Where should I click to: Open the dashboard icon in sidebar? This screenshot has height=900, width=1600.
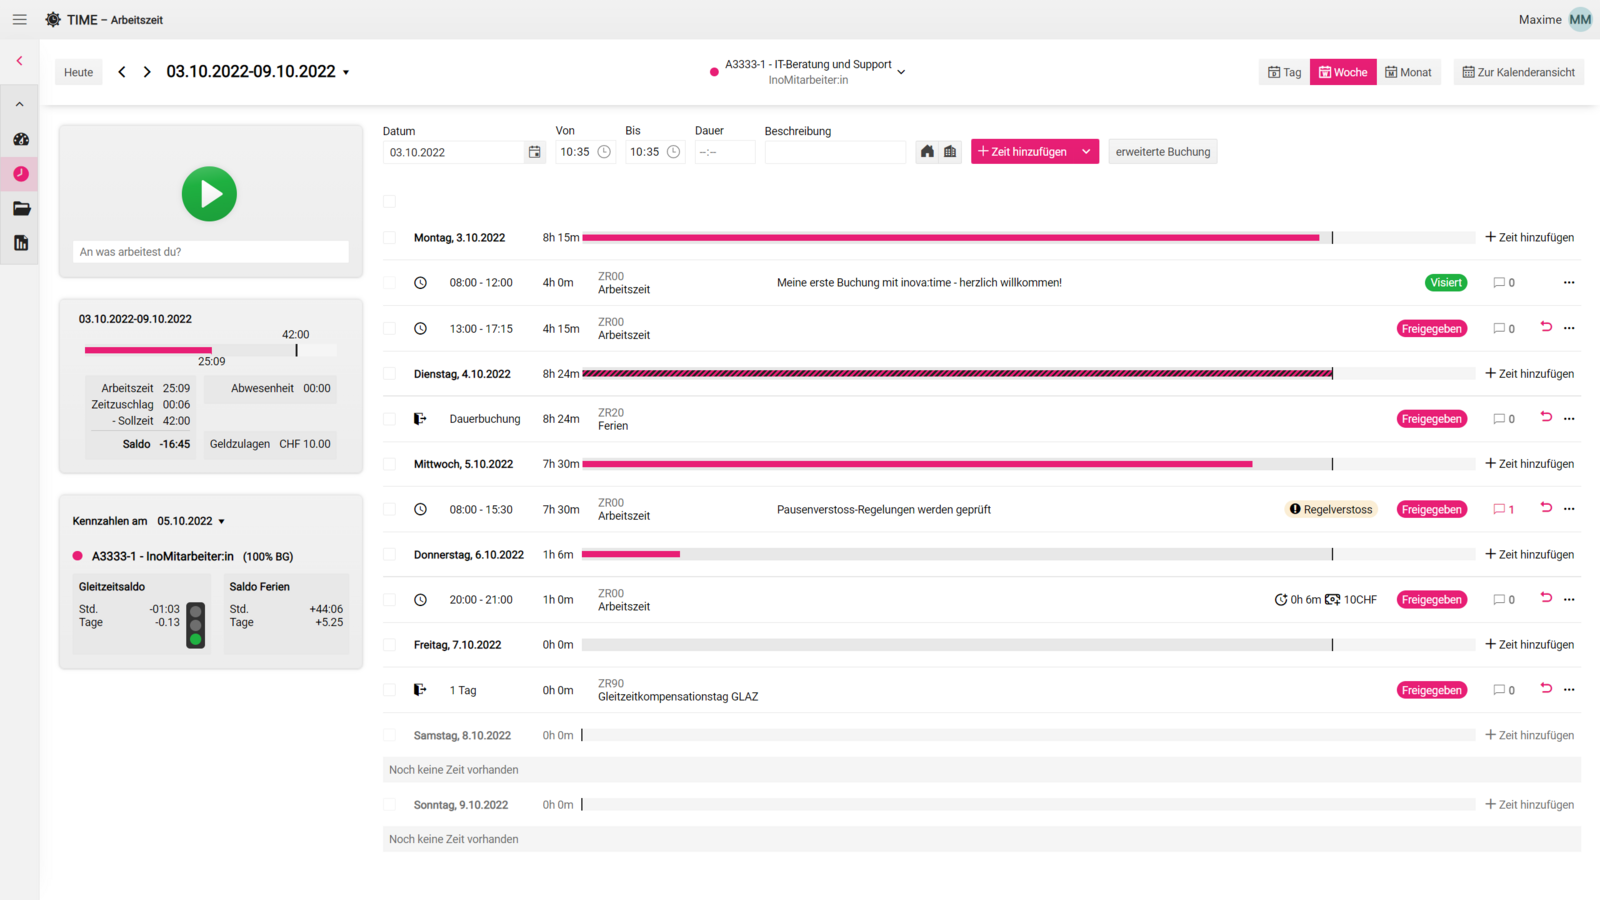(x=21, y=139)
